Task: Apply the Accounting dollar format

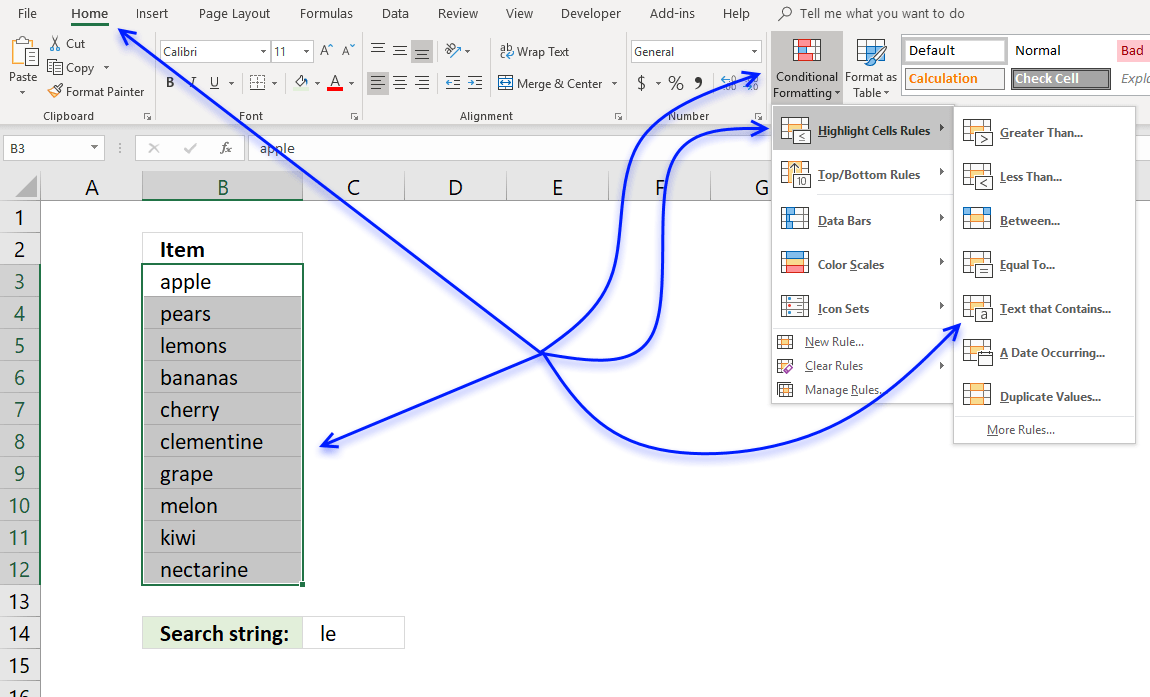Action: pos(642,83)
